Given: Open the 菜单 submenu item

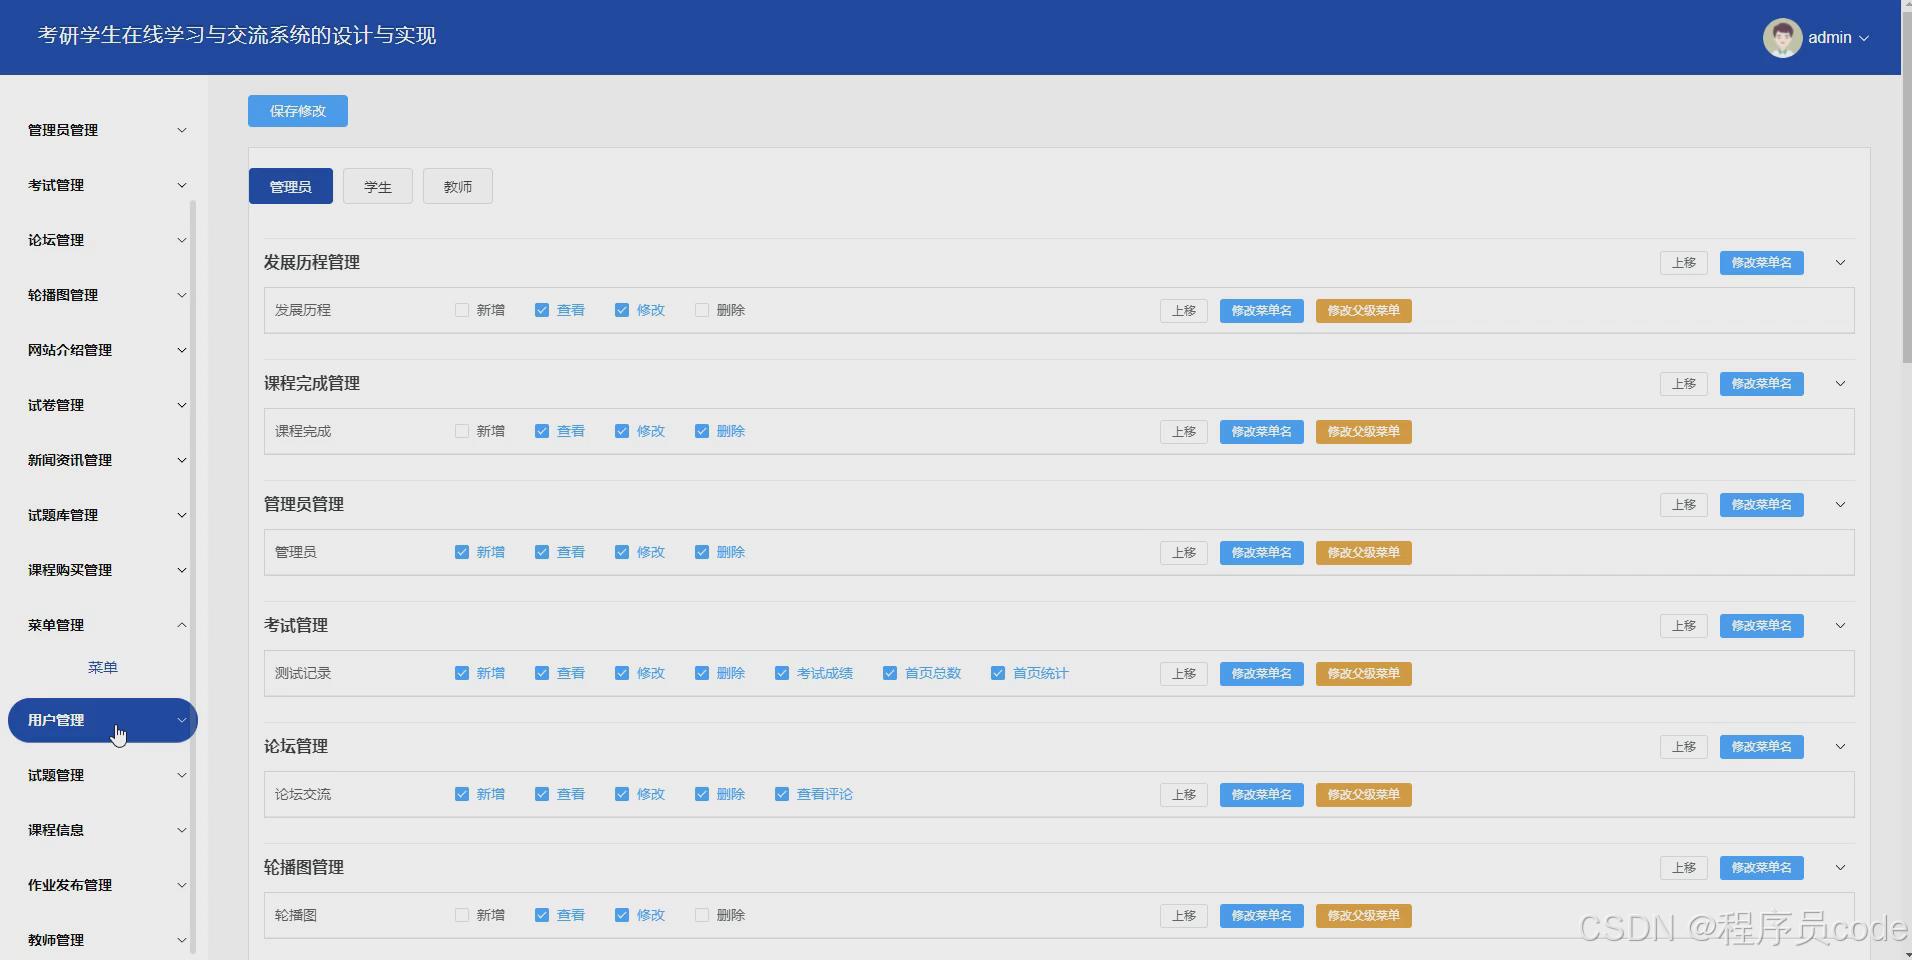Looking at the screenshot, I should (103, 667).
